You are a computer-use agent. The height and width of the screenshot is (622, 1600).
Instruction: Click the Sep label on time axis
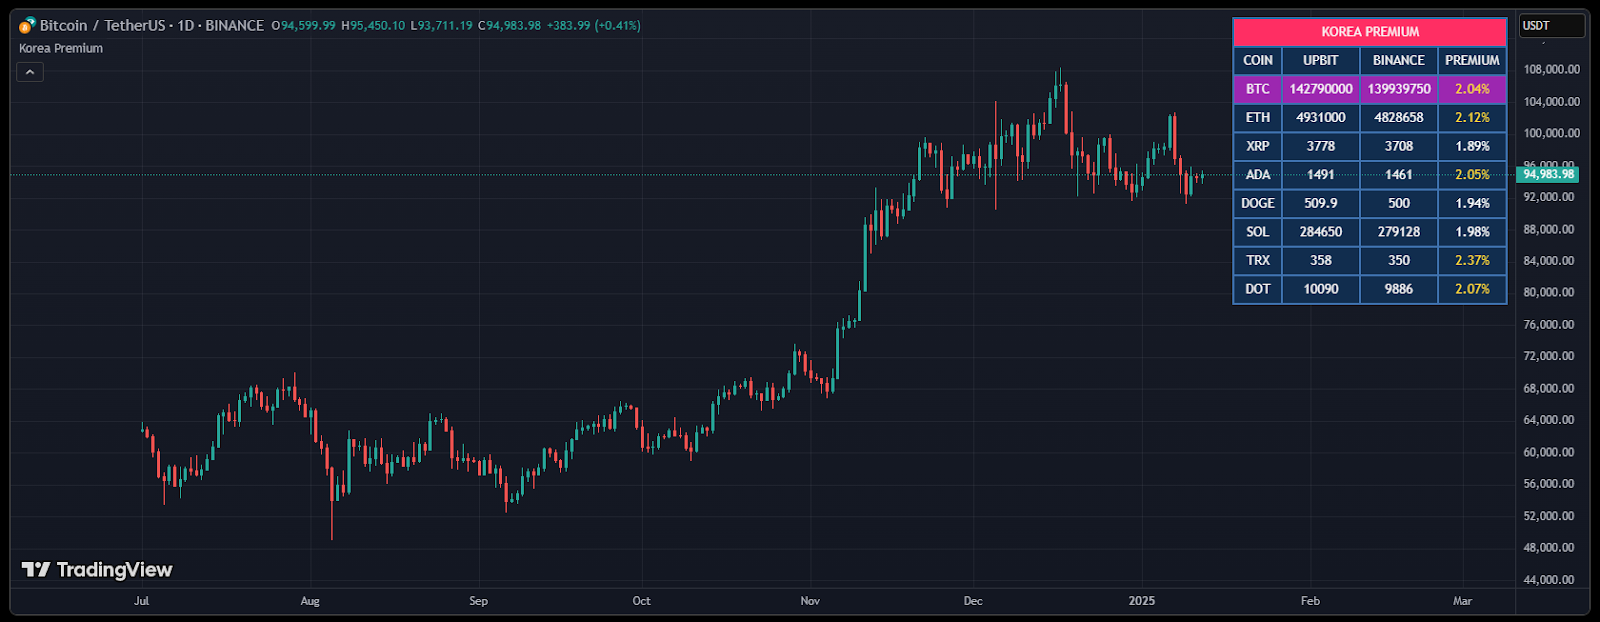[479, 601]
